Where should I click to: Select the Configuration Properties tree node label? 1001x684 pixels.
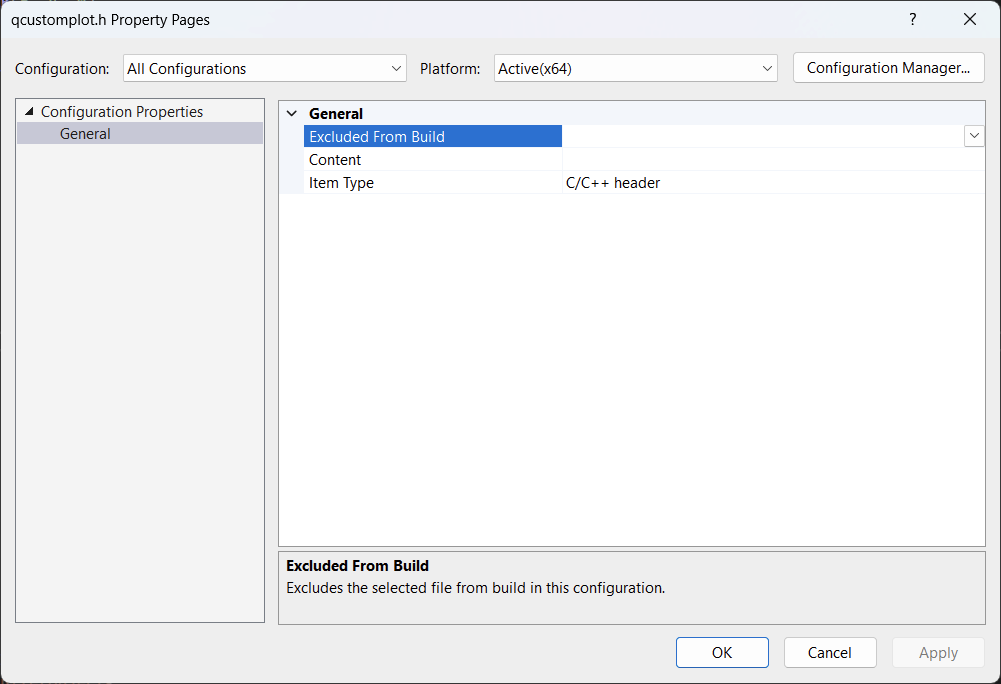click(121, 112)
